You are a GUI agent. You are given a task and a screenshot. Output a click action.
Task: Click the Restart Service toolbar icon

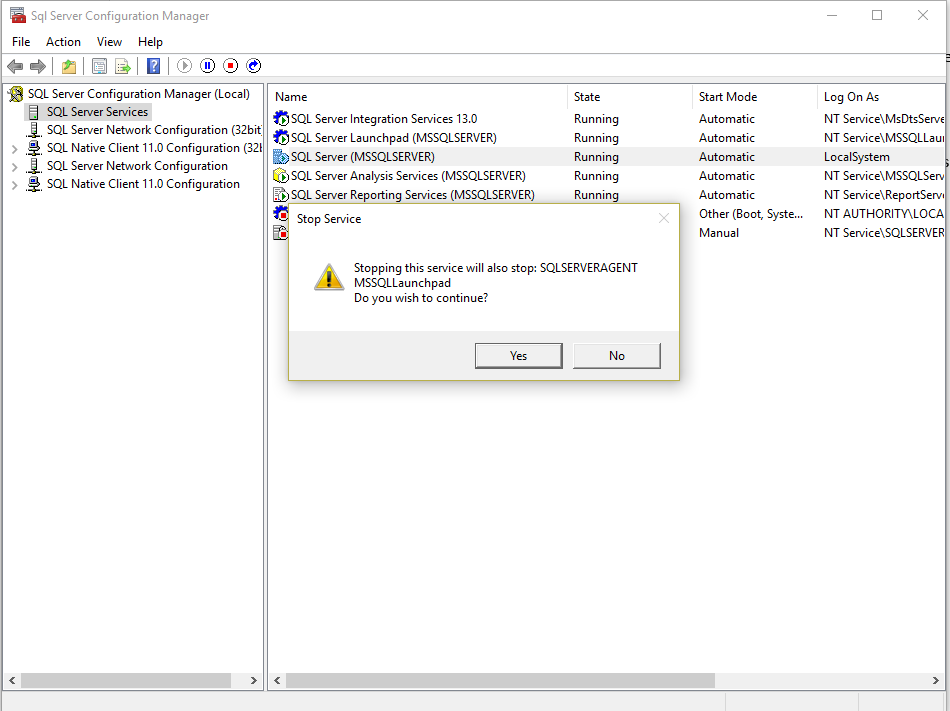[x=253, y=65]
